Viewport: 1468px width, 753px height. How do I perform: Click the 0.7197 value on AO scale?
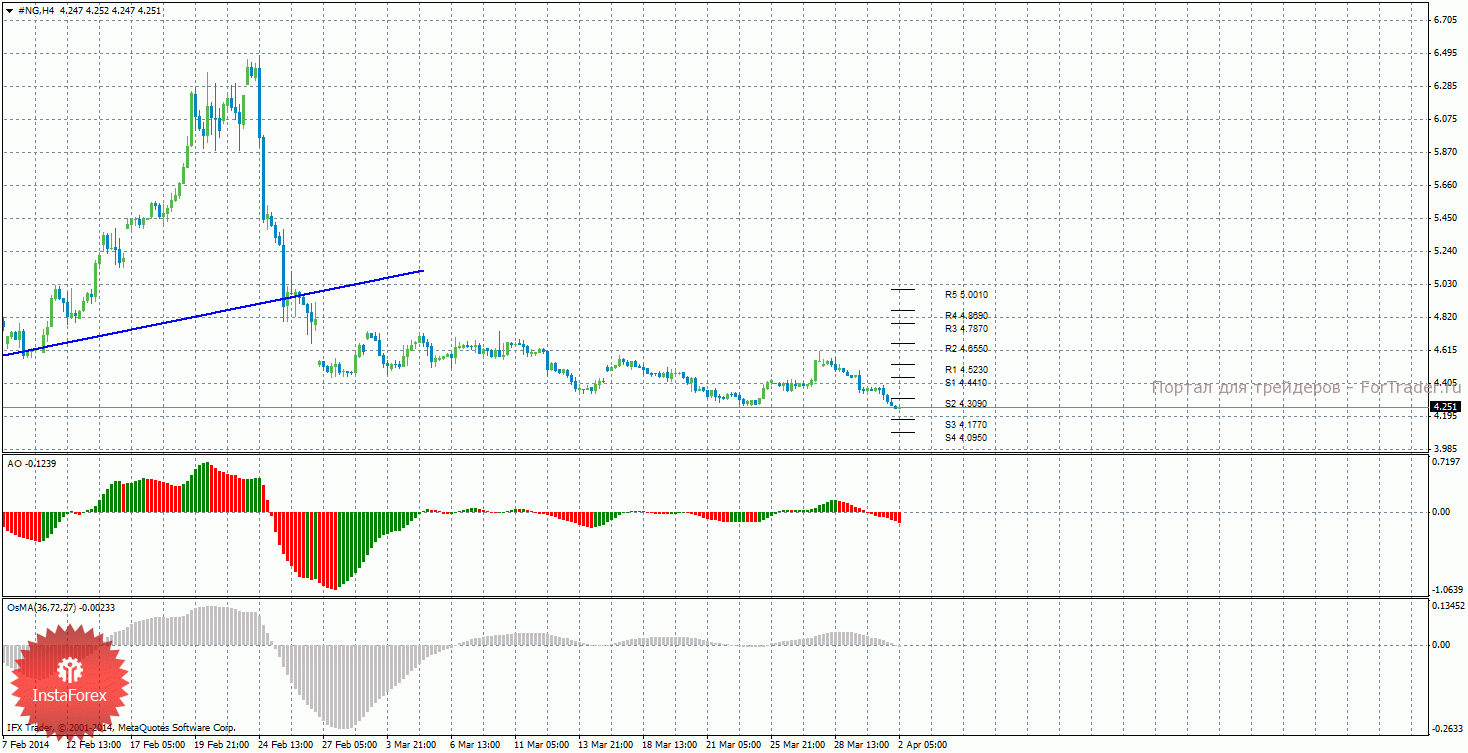pyautogui.click(x=1447, y=462)
